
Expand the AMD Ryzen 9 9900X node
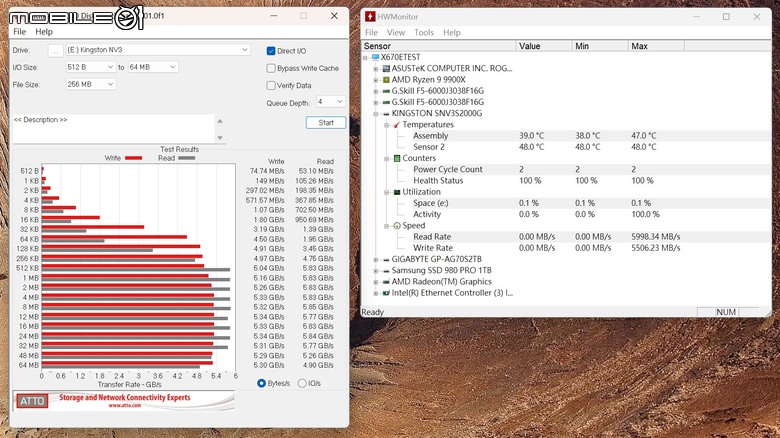376,80
